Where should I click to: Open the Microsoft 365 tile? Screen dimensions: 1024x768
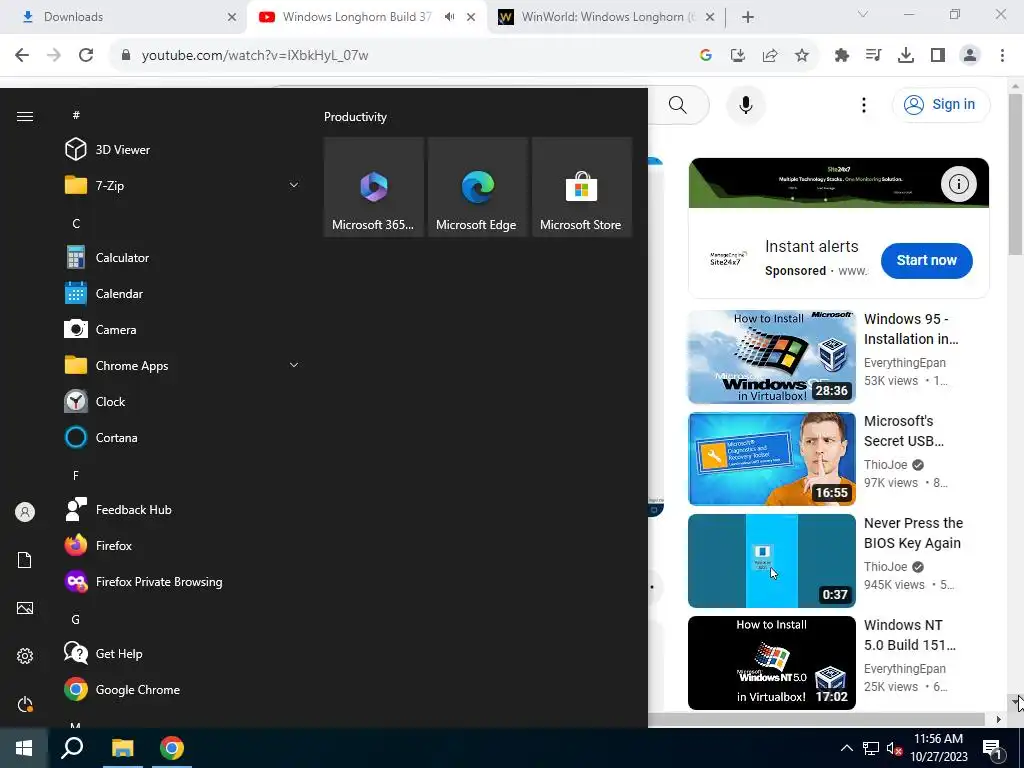(x=374, y=187)
